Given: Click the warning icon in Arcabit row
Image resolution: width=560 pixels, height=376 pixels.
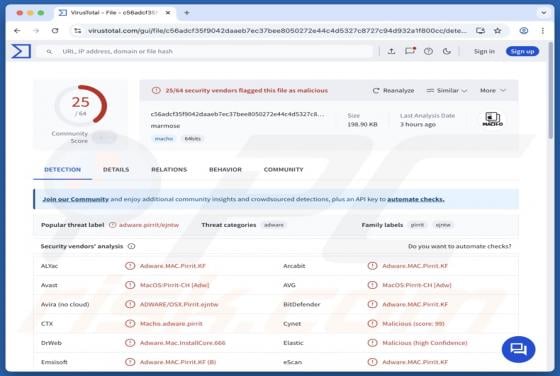Looking at the screenshot, I should click(372, 266).
